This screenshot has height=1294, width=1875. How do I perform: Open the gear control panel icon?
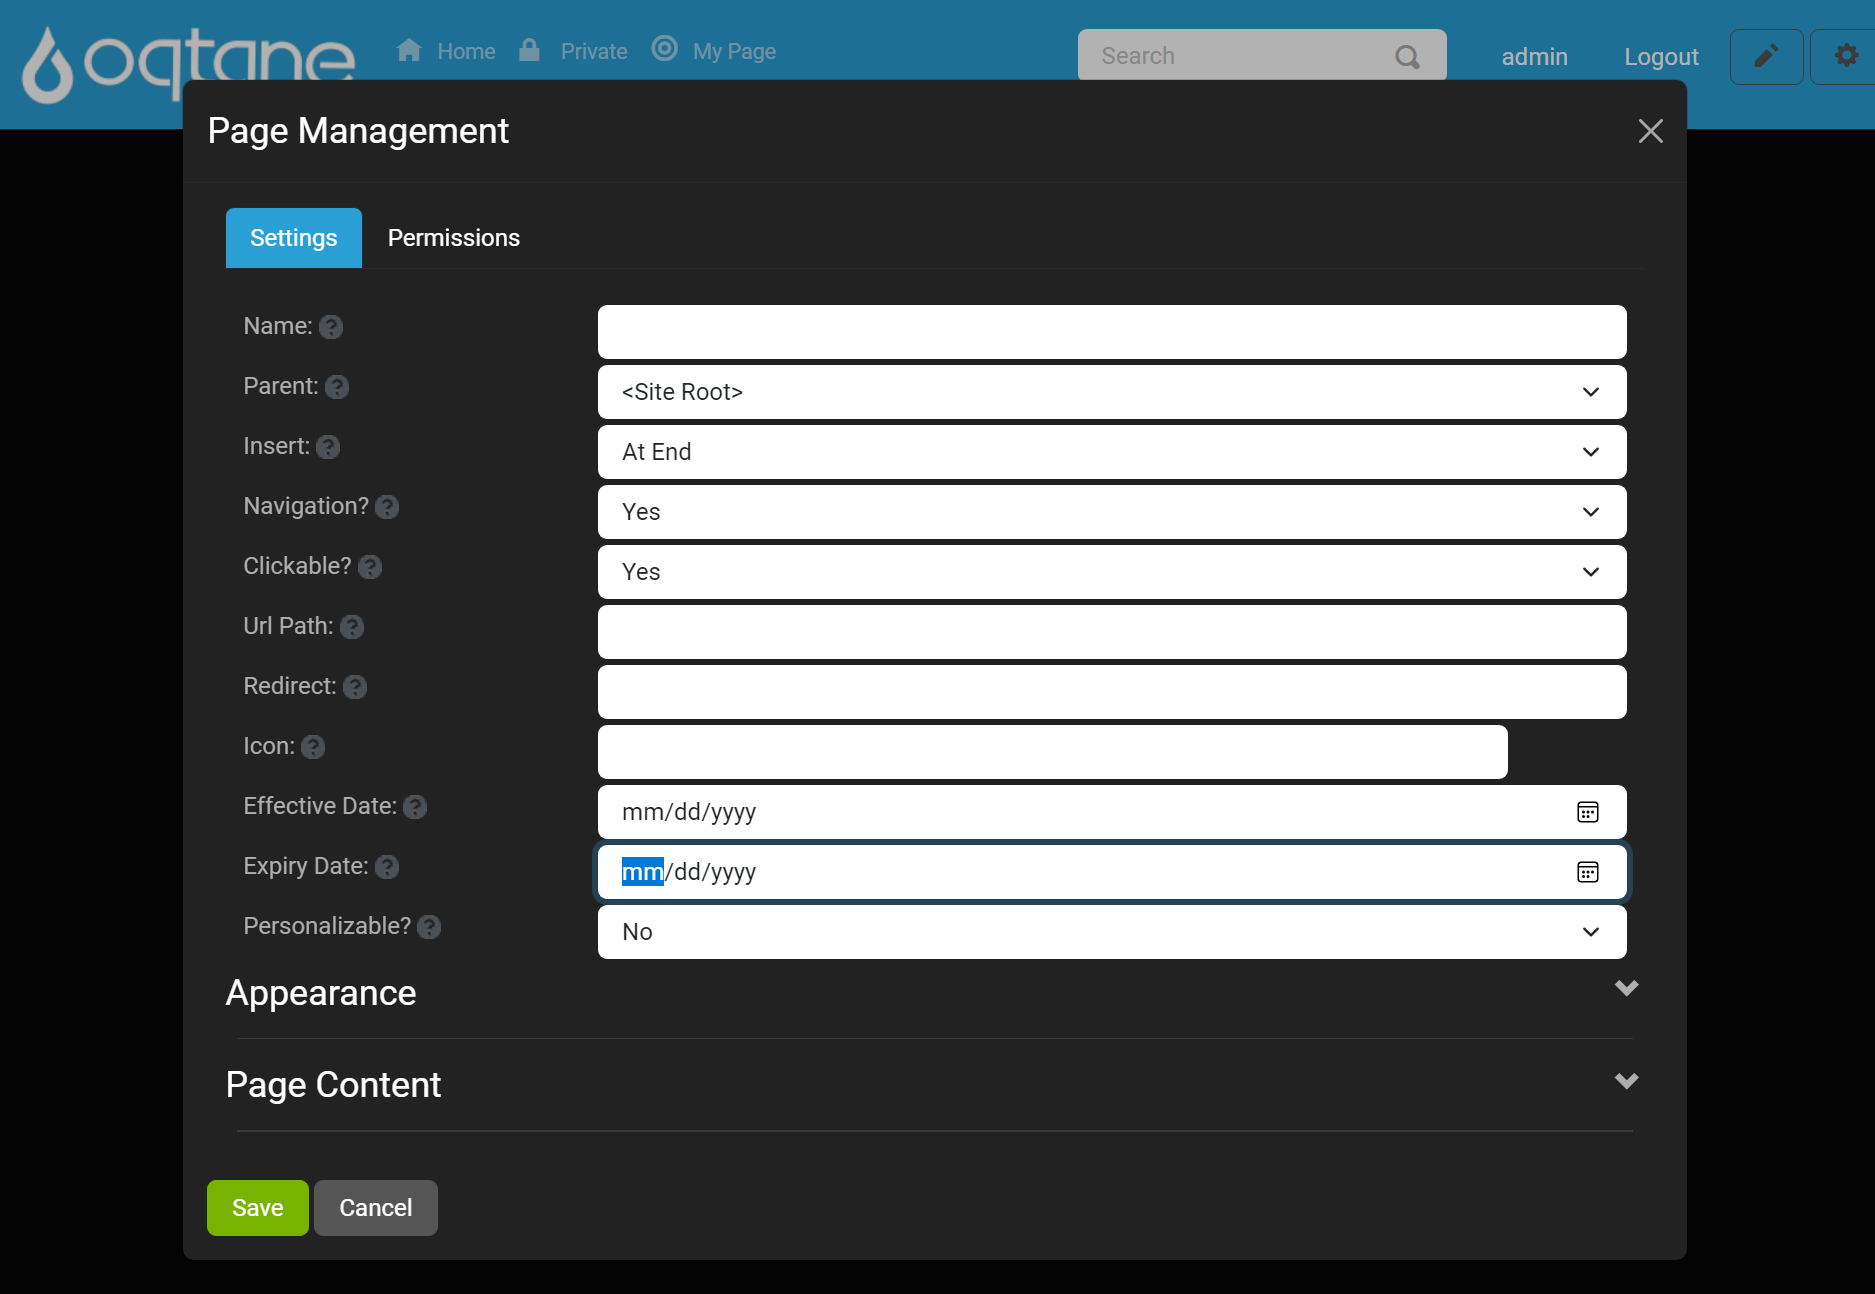1846,56
